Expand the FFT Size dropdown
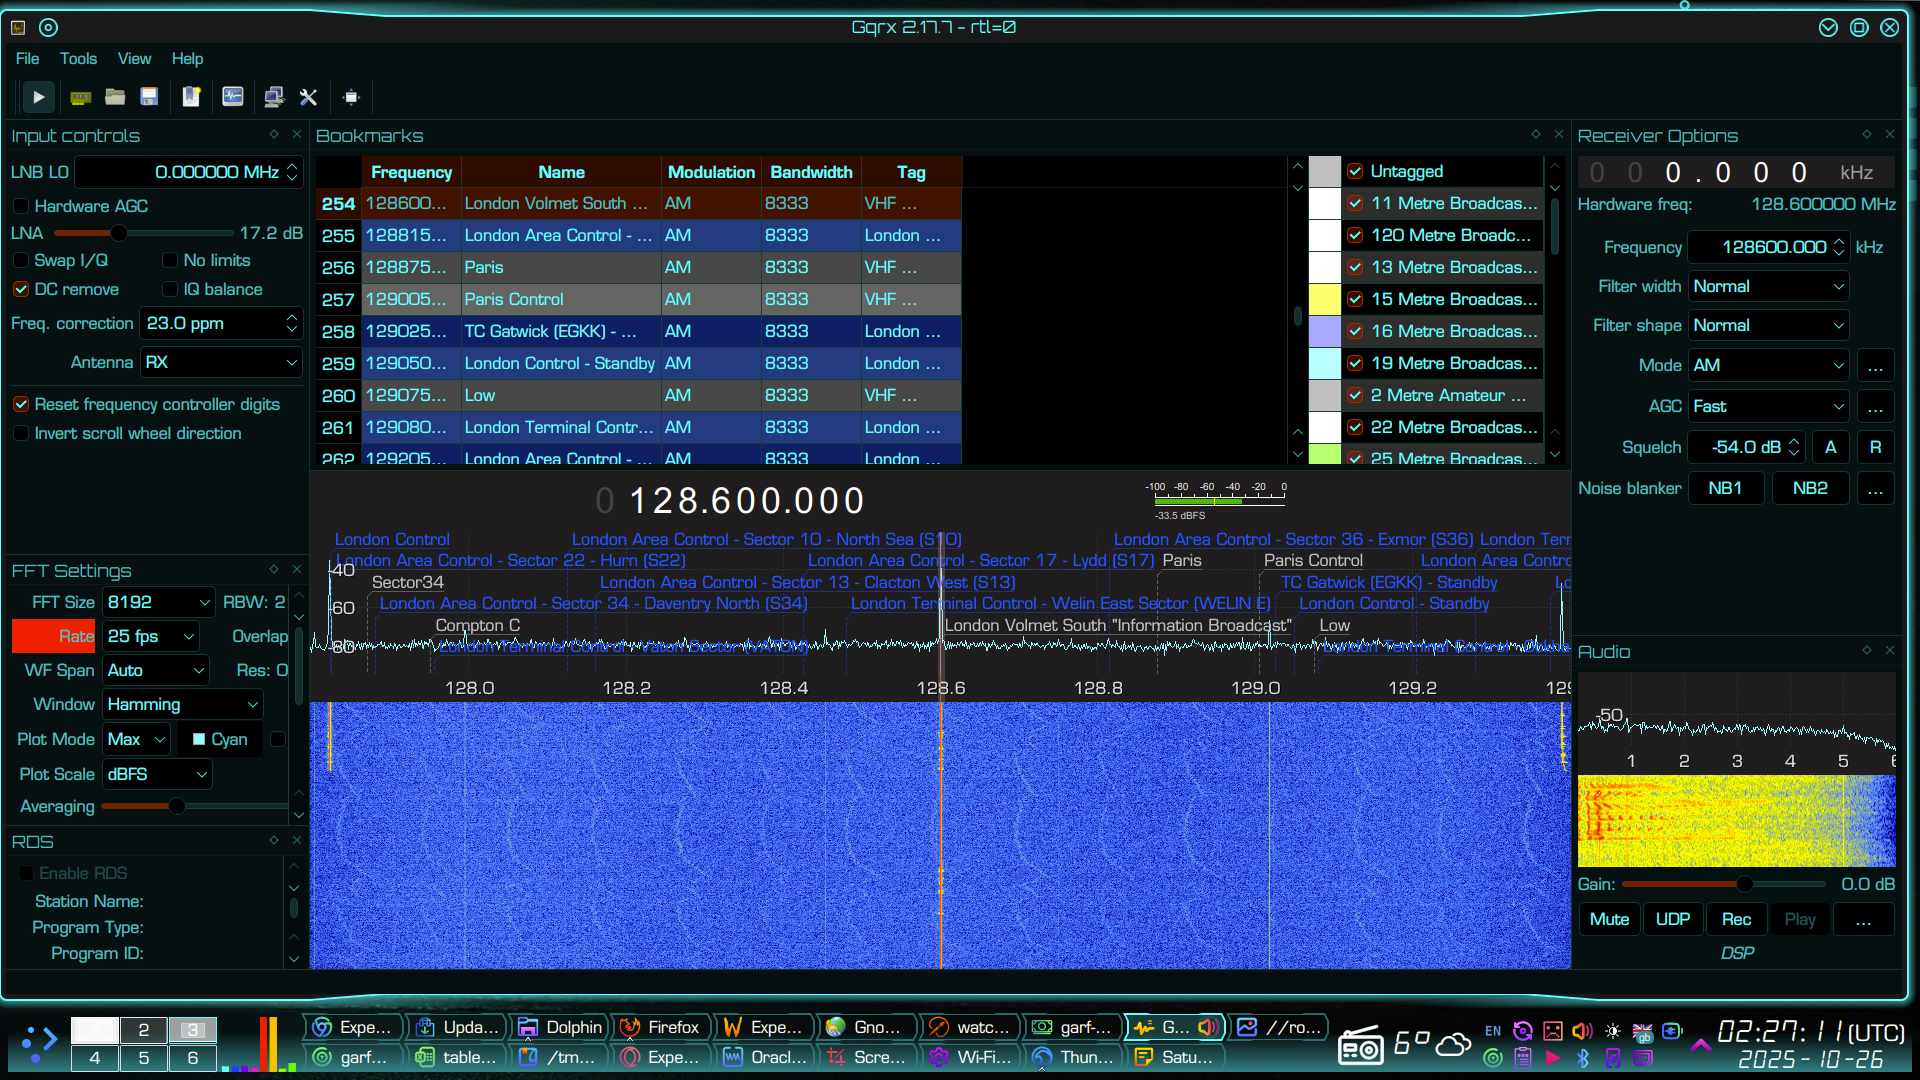 (x=158, y=602)
